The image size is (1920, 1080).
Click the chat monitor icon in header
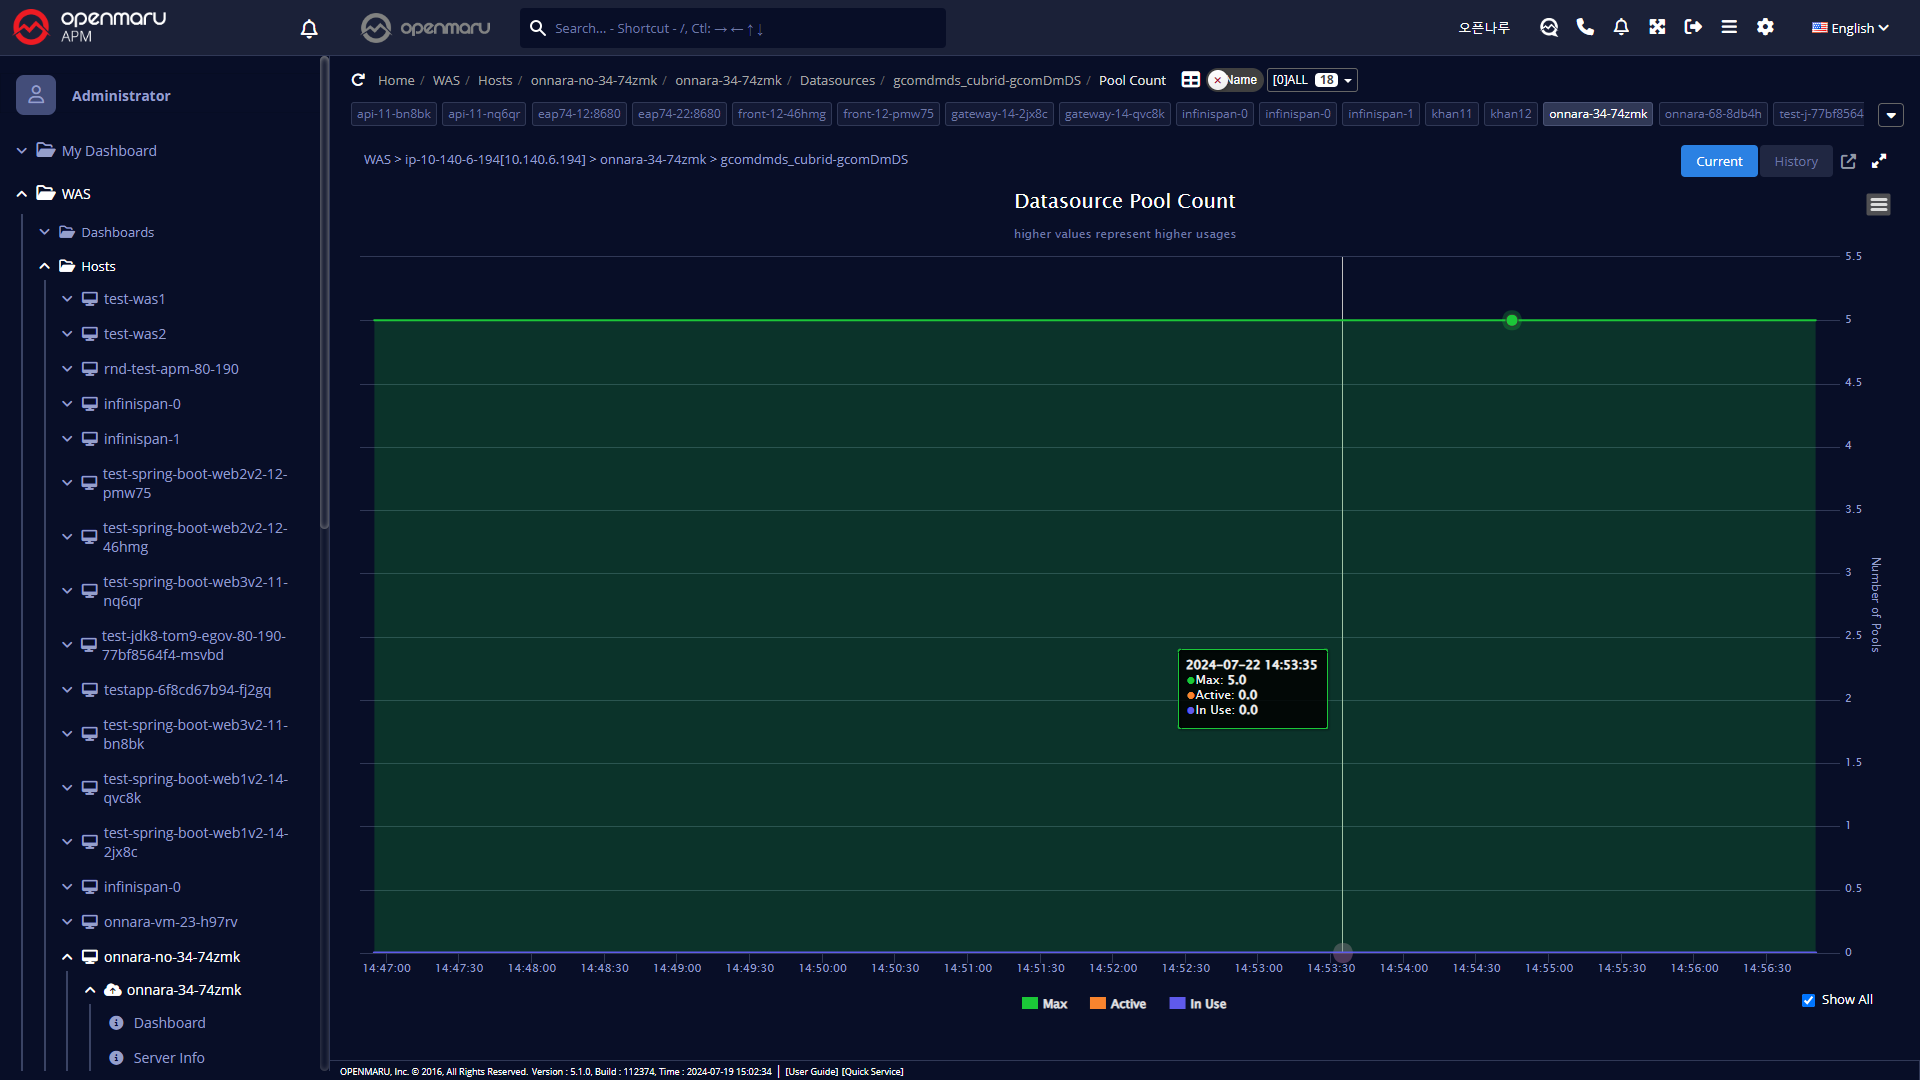[1549, 27]
